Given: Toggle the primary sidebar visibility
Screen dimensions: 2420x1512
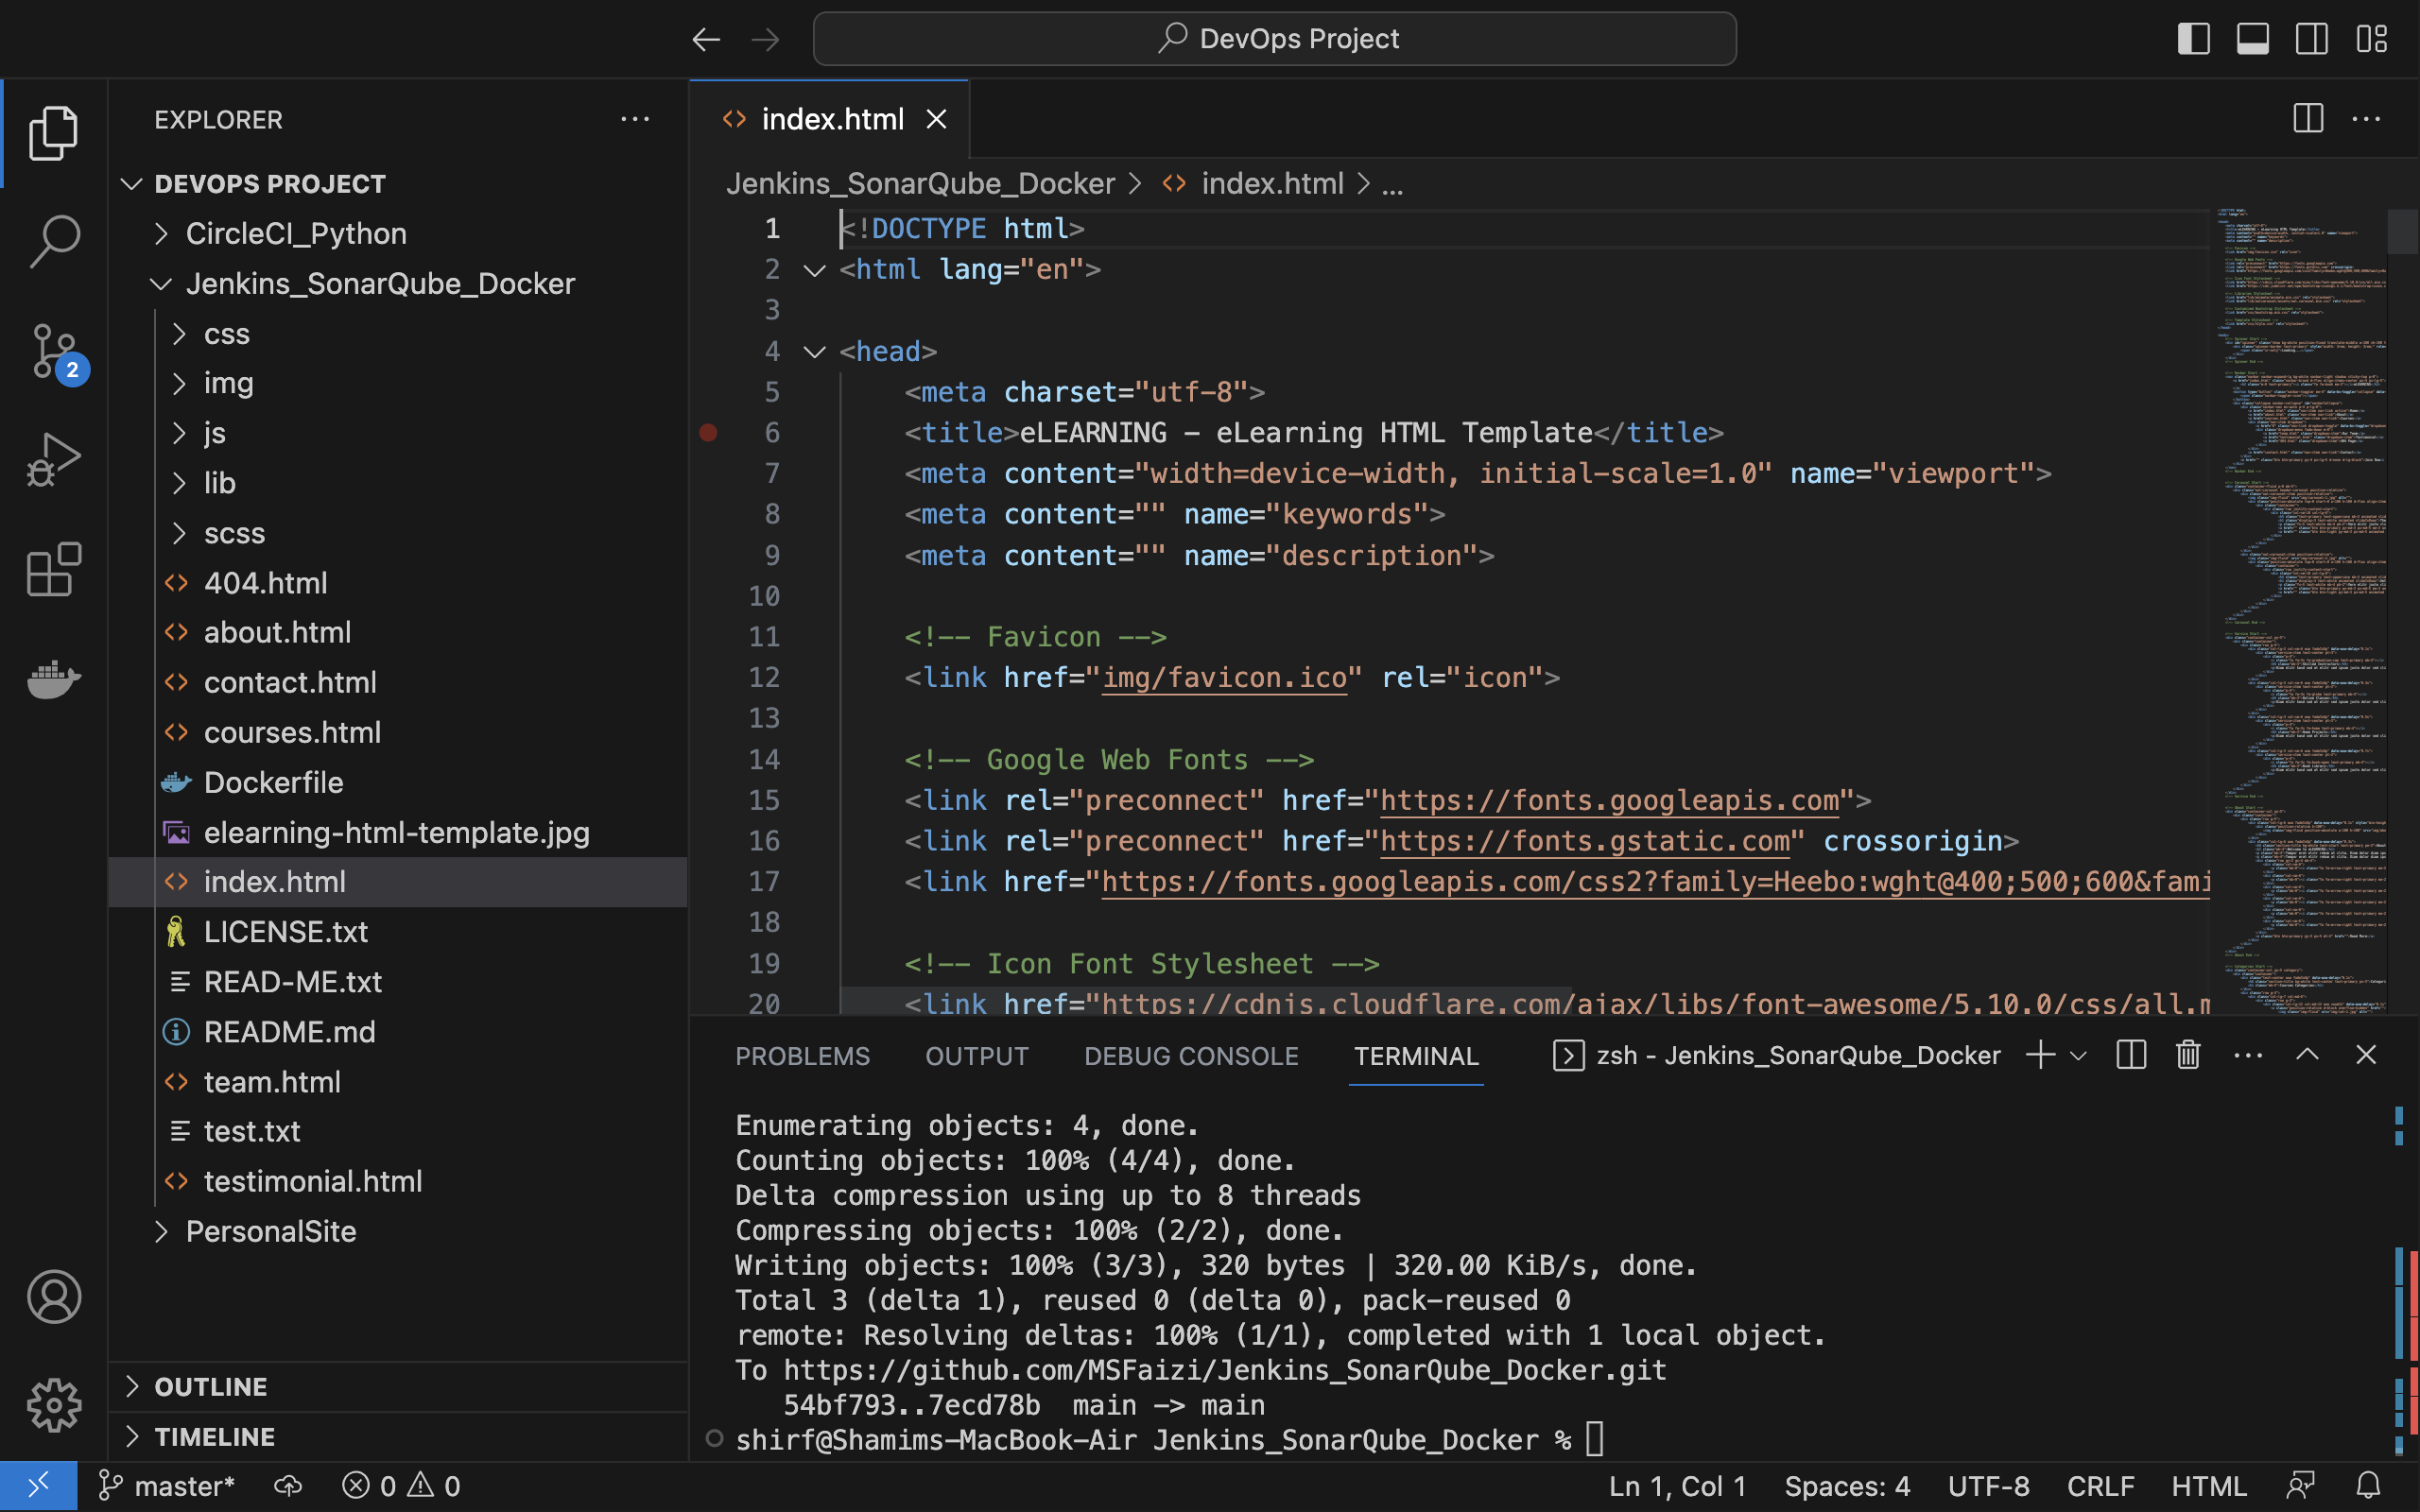Looking at the screenshot, I should pyautogui.click(x=2192, y=38).
